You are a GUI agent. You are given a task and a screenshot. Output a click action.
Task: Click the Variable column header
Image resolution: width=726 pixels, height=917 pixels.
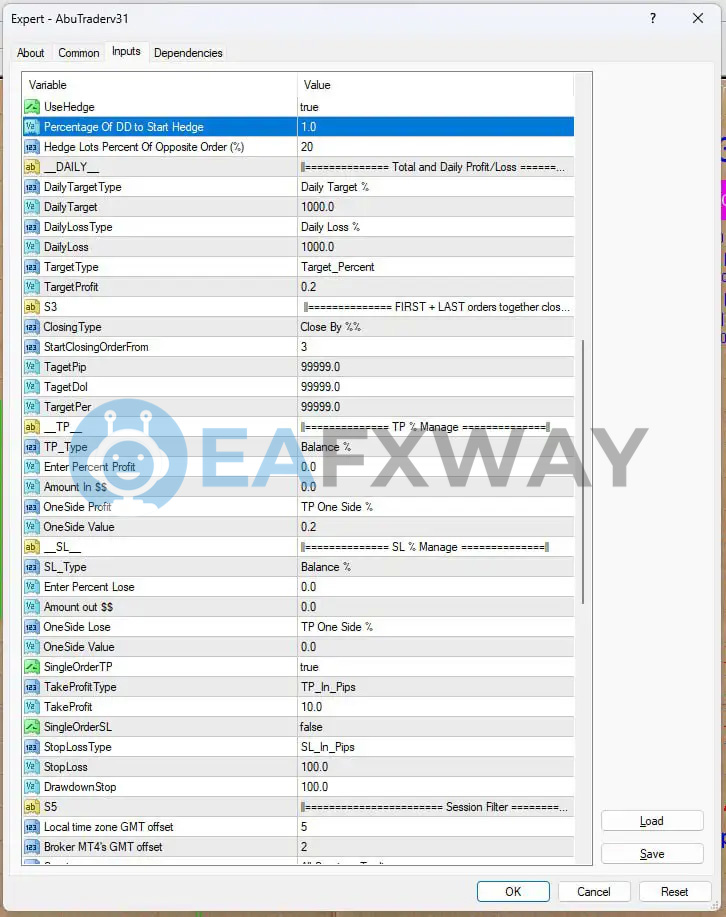click(x=160, y=85)
